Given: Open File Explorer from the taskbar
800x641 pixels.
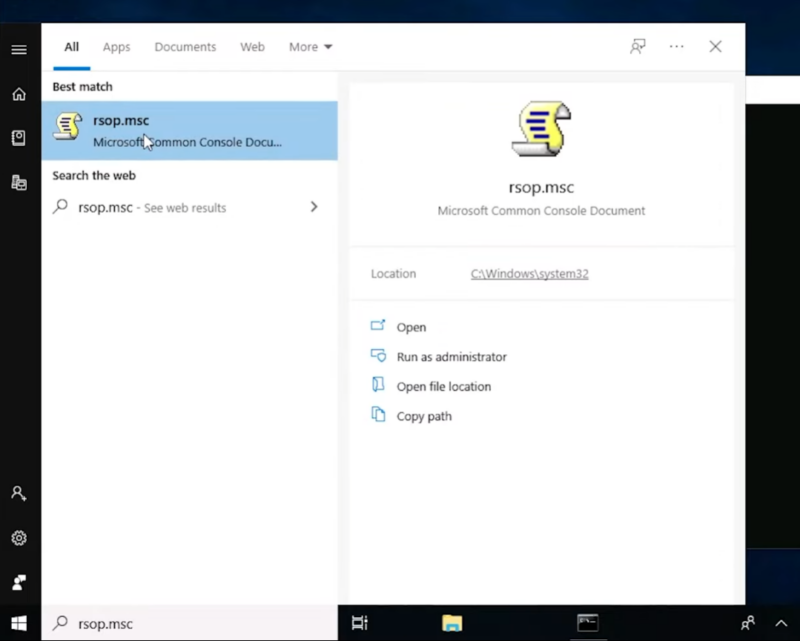Looking at the screenshot, I should point(452,623).
